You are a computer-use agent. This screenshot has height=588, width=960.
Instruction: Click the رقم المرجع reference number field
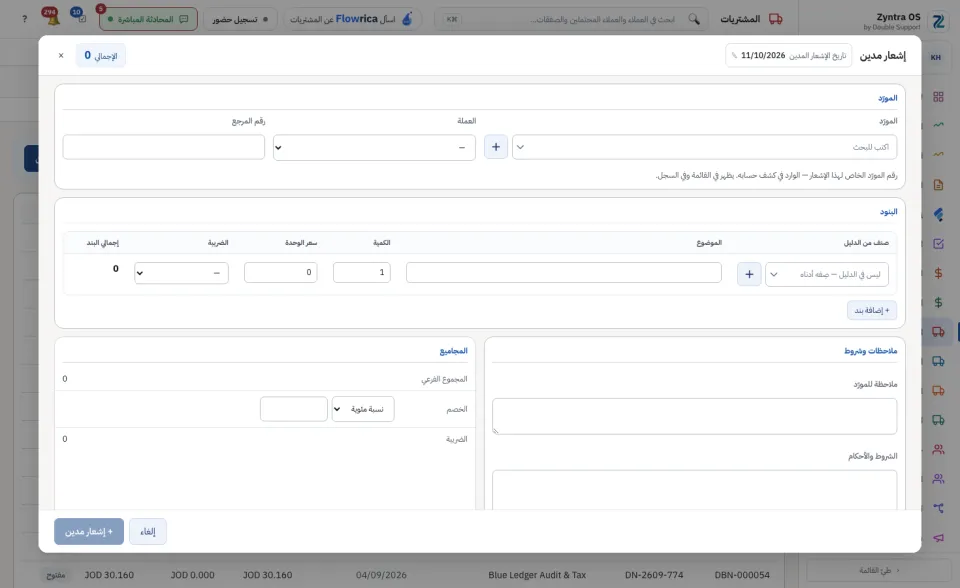coord(163,147)
